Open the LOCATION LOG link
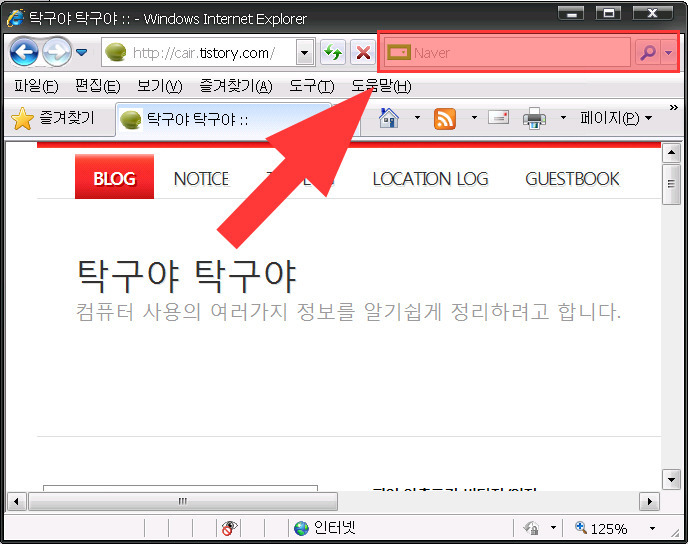The width and height of the screenshot is (688, 544). (x=430, y=179)
